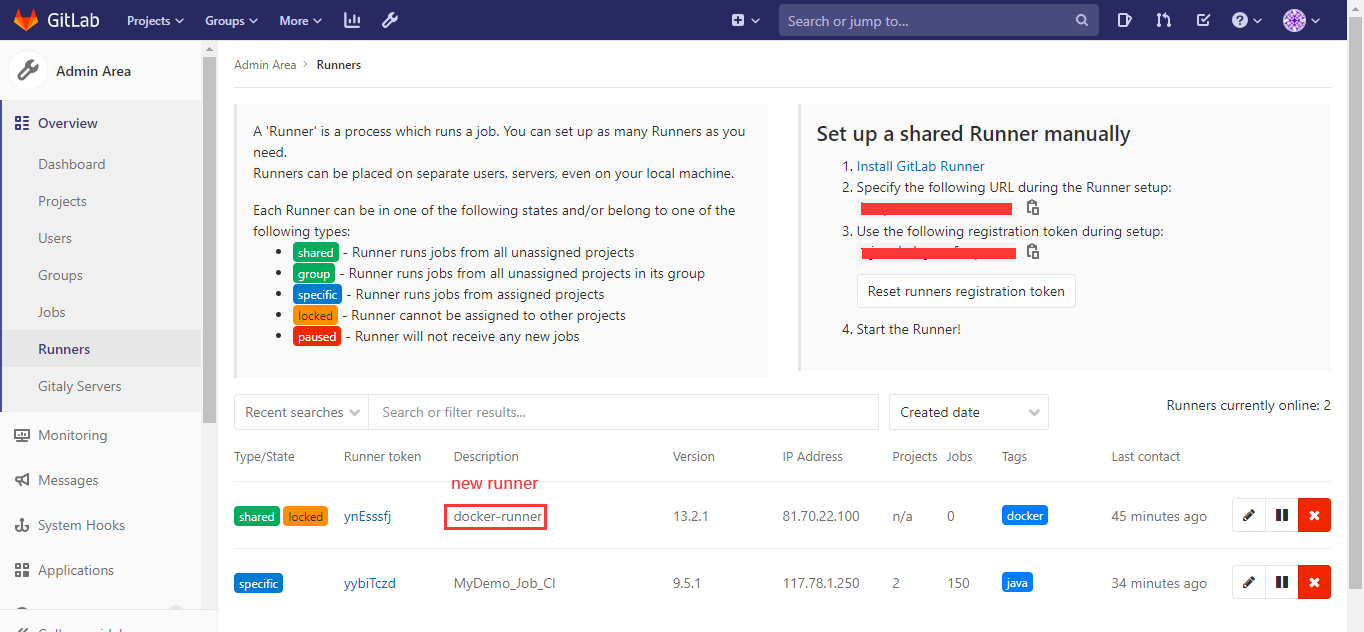Click Admin Area in the breadcrumb
1364x632 pixels.
click(x=265, y=65)
